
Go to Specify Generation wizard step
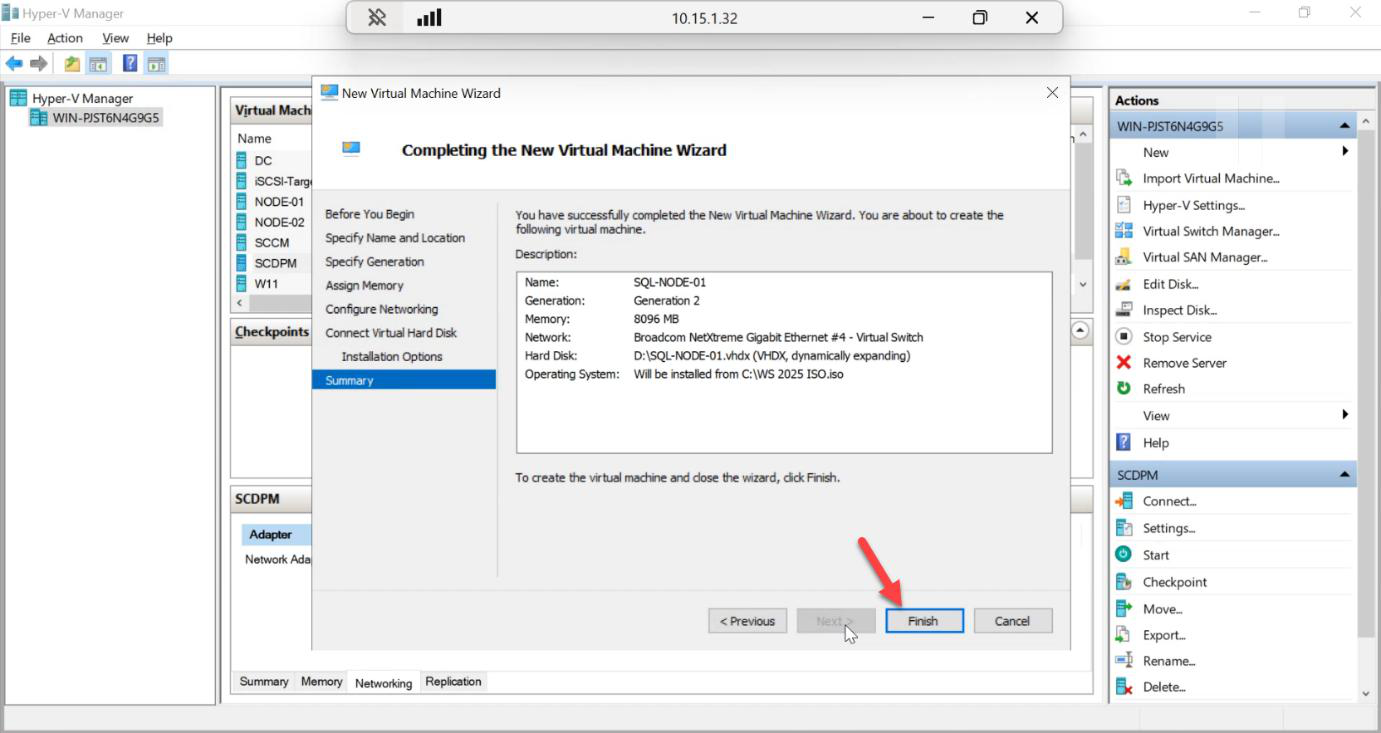[x=375, y=262]
